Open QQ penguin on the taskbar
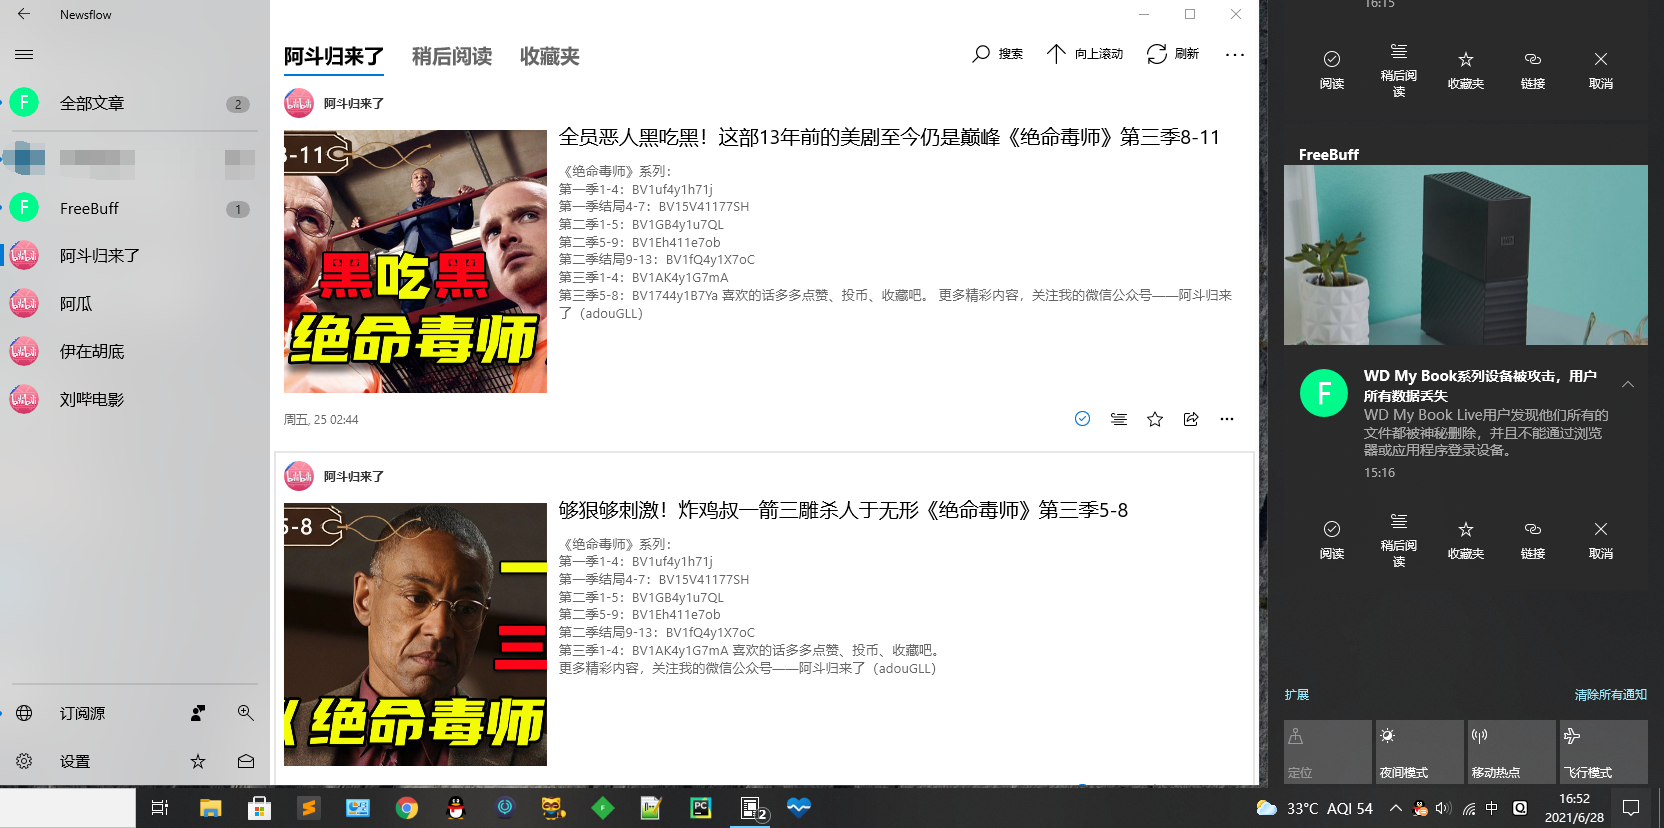 click(455, 808)
